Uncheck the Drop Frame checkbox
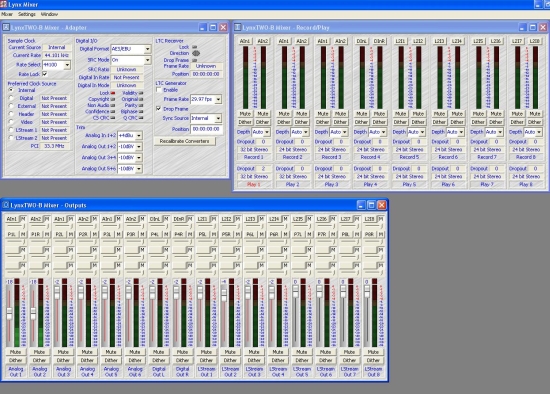Screen dimensions: 550x394 pos(159,109)
